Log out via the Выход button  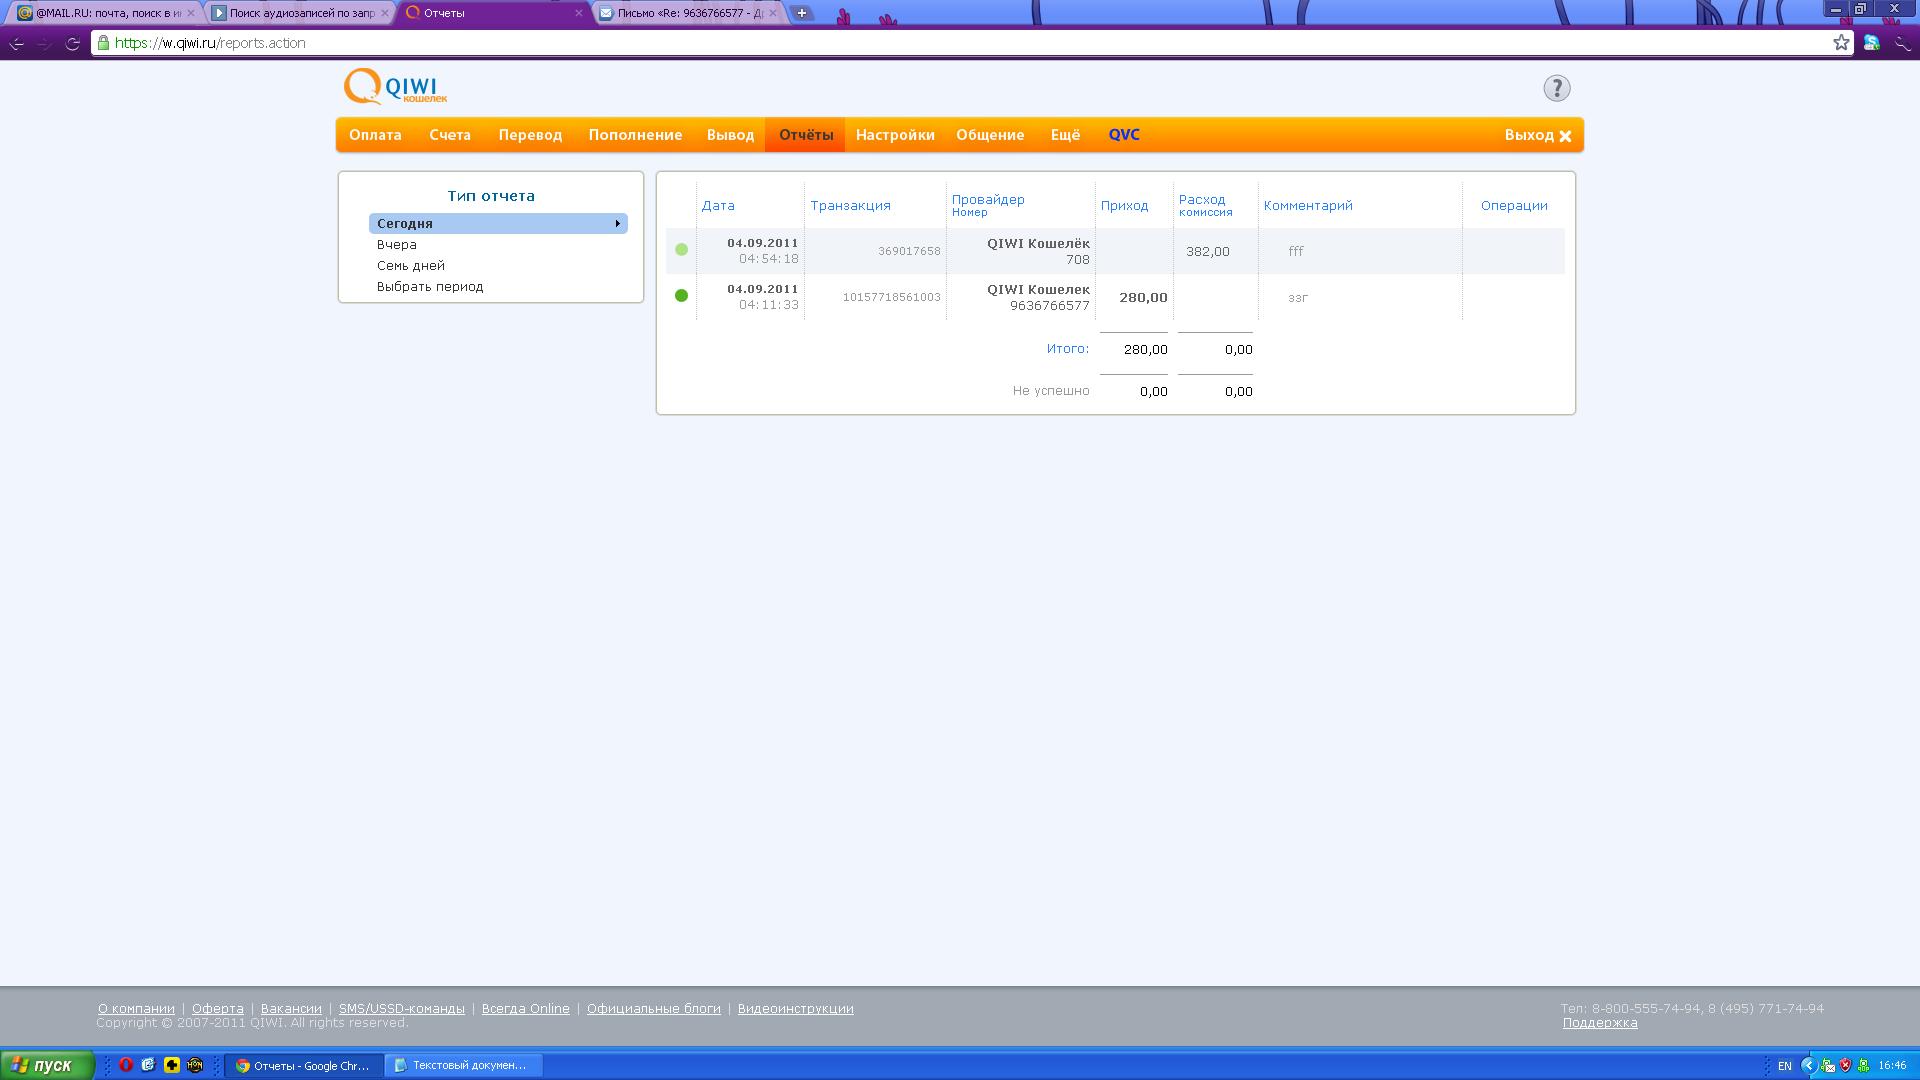pyautogui.click(x=1537, y=135)
